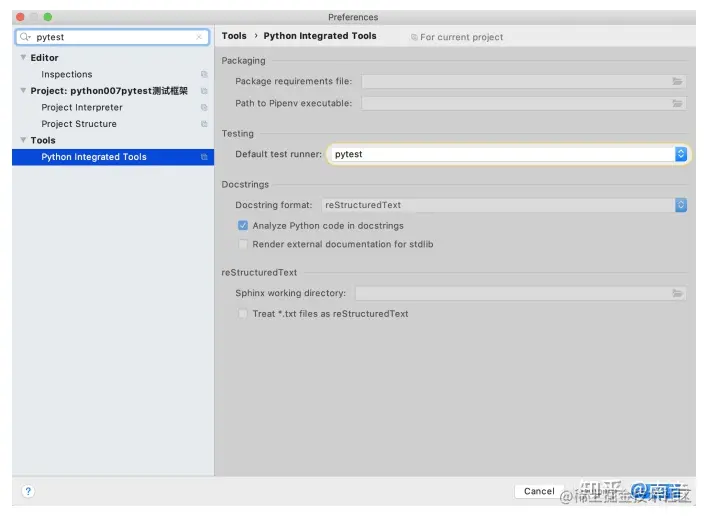Collapse the Tools tree section

point(23,140)
